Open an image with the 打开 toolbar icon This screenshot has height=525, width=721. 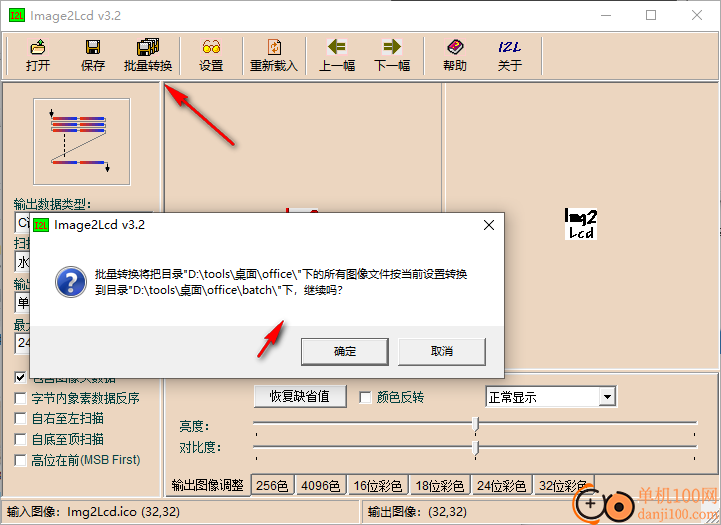tap(38, 55)
